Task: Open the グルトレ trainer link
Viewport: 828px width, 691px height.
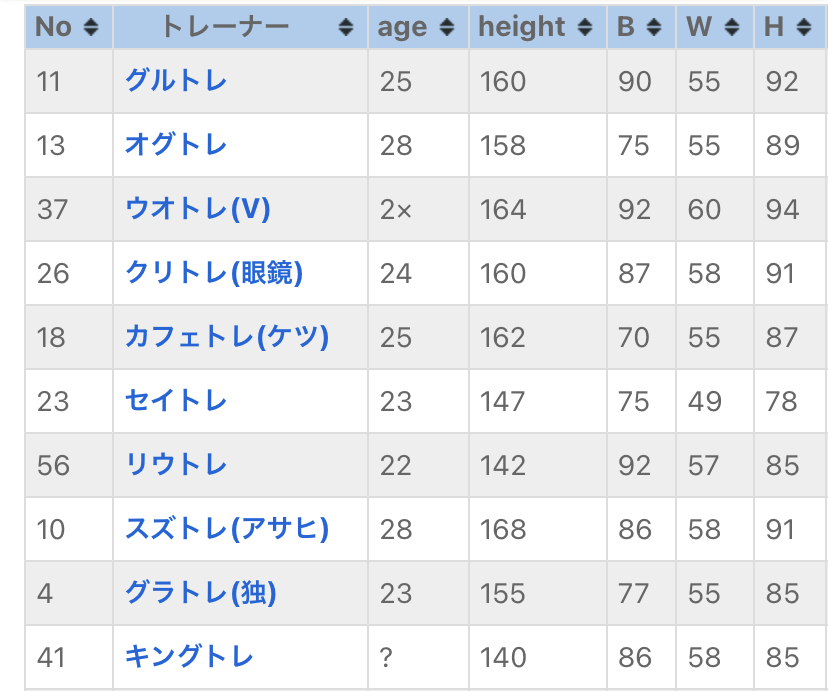Action: tap(176, 81)
